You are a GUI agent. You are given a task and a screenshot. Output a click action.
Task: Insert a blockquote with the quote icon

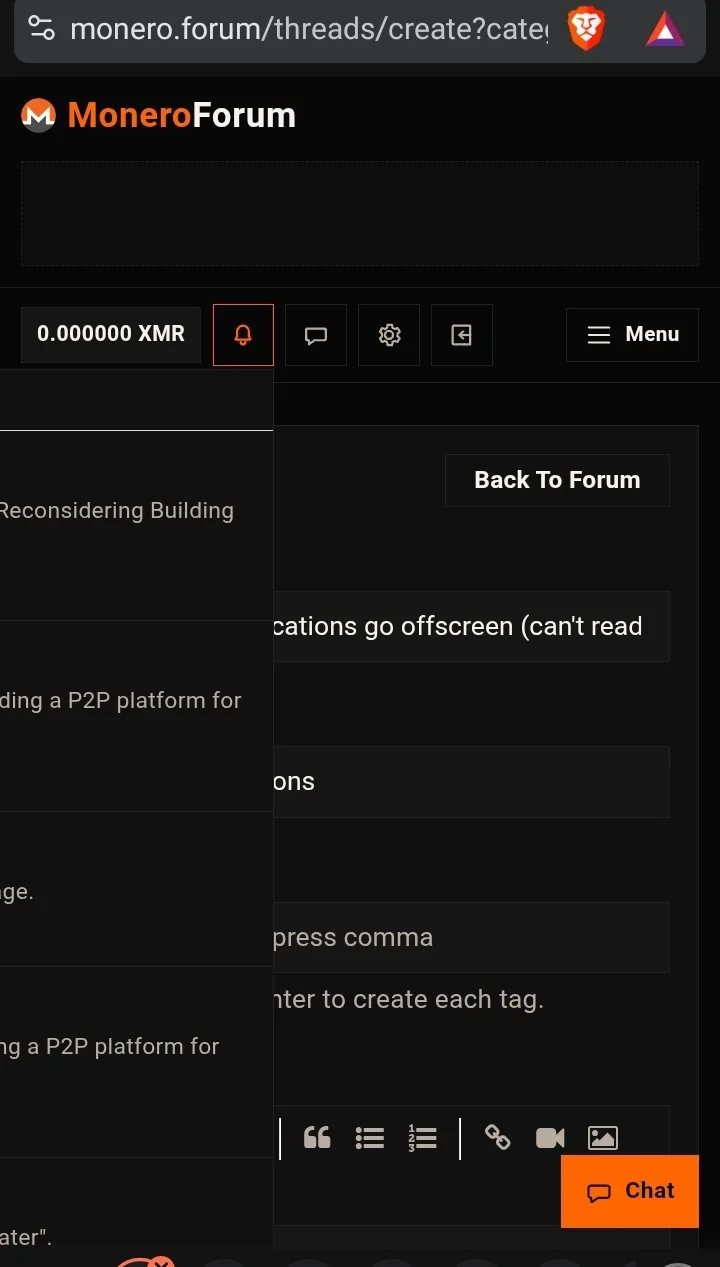[x=317, y=1137]
